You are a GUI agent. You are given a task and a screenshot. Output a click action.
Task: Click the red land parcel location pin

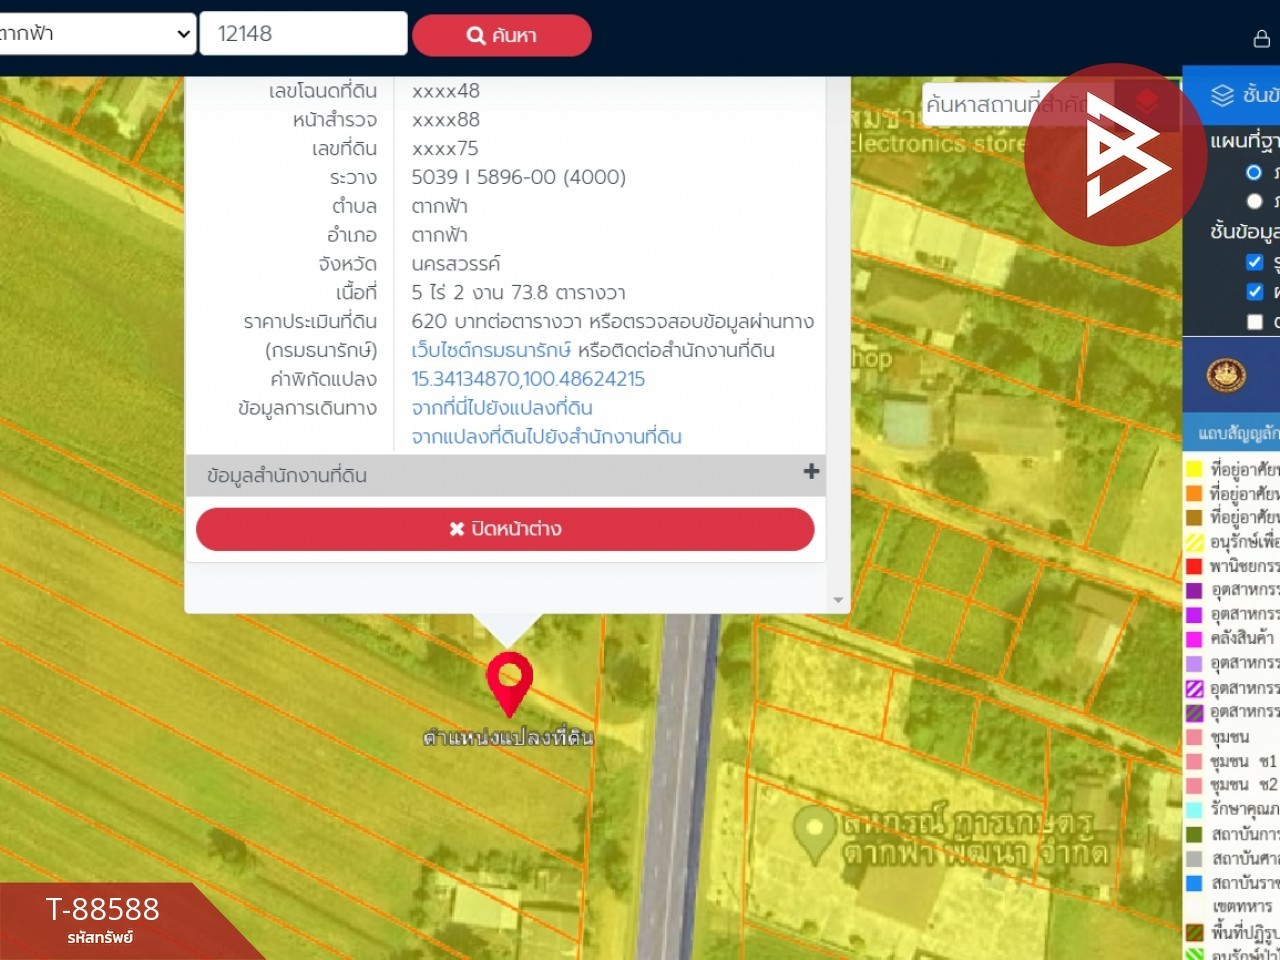(x=509, y=684)
